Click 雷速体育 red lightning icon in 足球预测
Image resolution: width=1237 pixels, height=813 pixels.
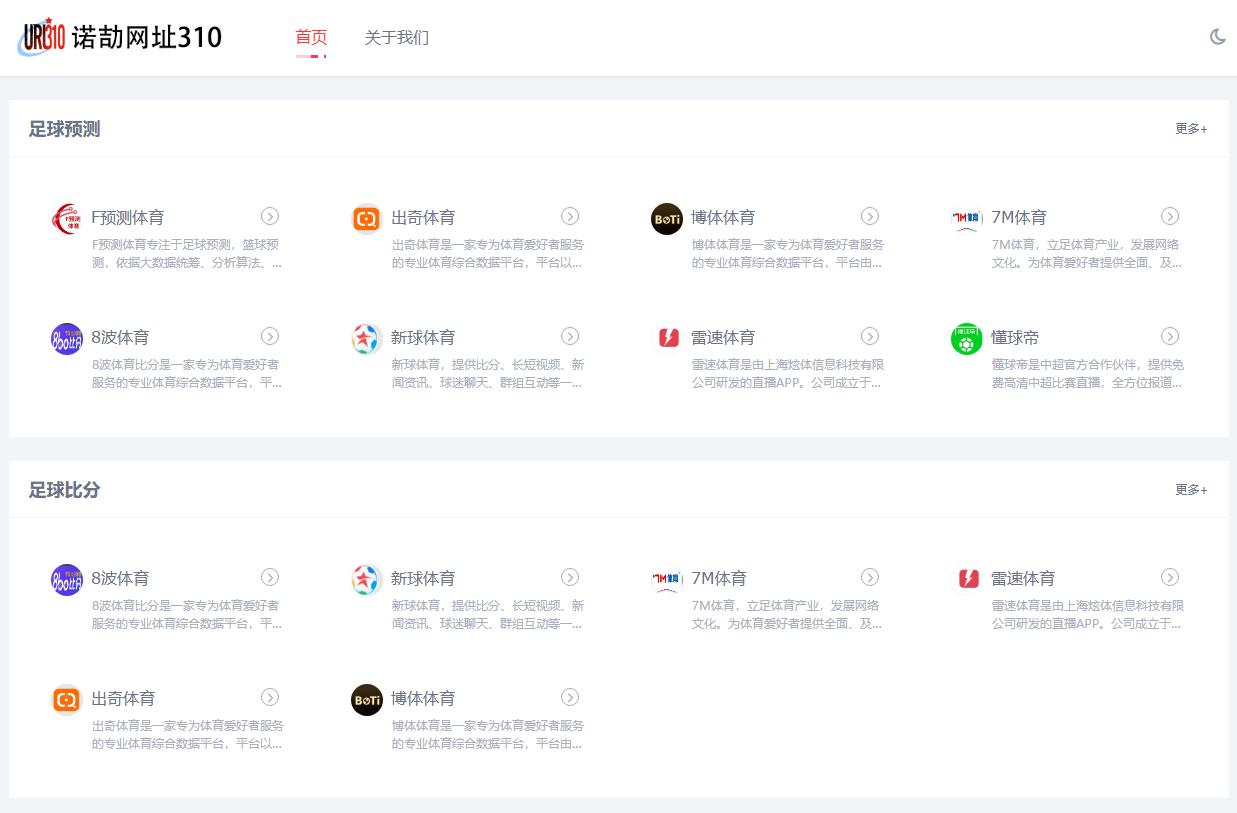pyautogui.click(x=667, y=339)
